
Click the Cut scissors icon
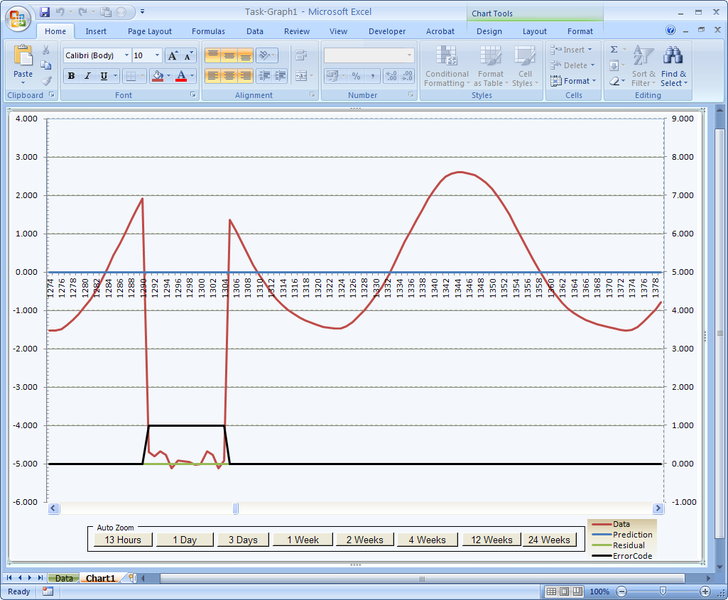point(46,50)
